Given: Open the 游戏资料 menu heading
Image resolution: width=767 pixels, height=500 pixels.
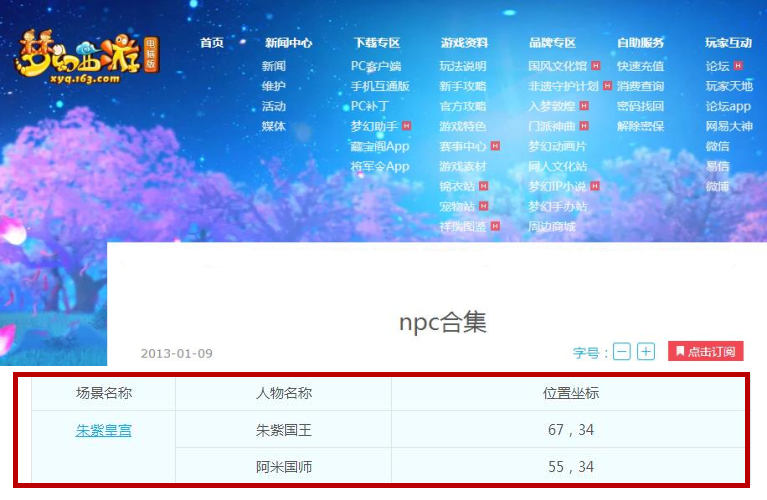Looking at the screenshot, I should pyautogui.click(x=464, y=43).
